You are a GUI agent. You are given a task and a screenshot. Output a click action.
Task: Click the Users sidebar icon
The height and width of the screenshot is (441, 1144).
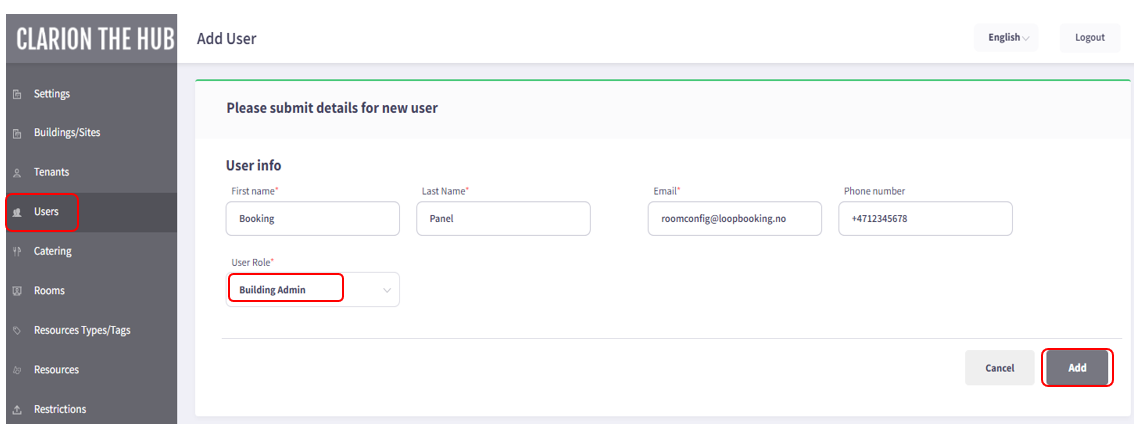click(17, 212)
